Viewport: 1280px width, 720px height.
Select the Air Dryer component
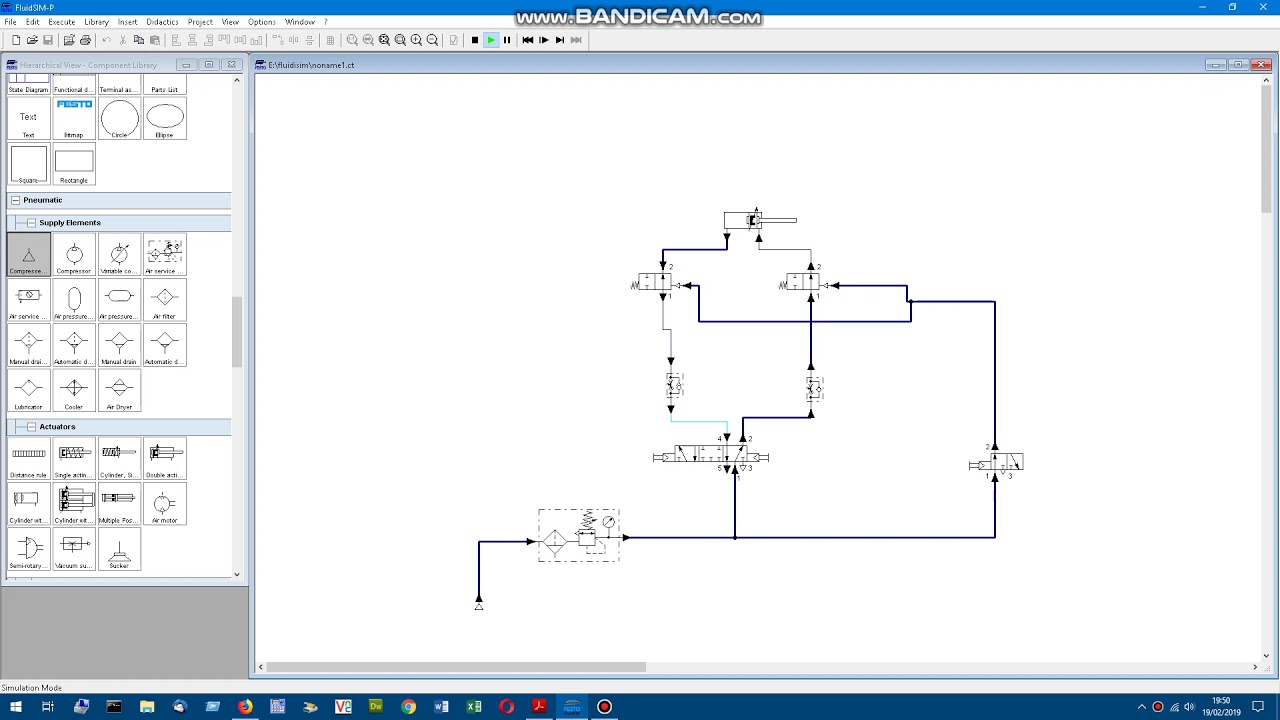(119, 392)
